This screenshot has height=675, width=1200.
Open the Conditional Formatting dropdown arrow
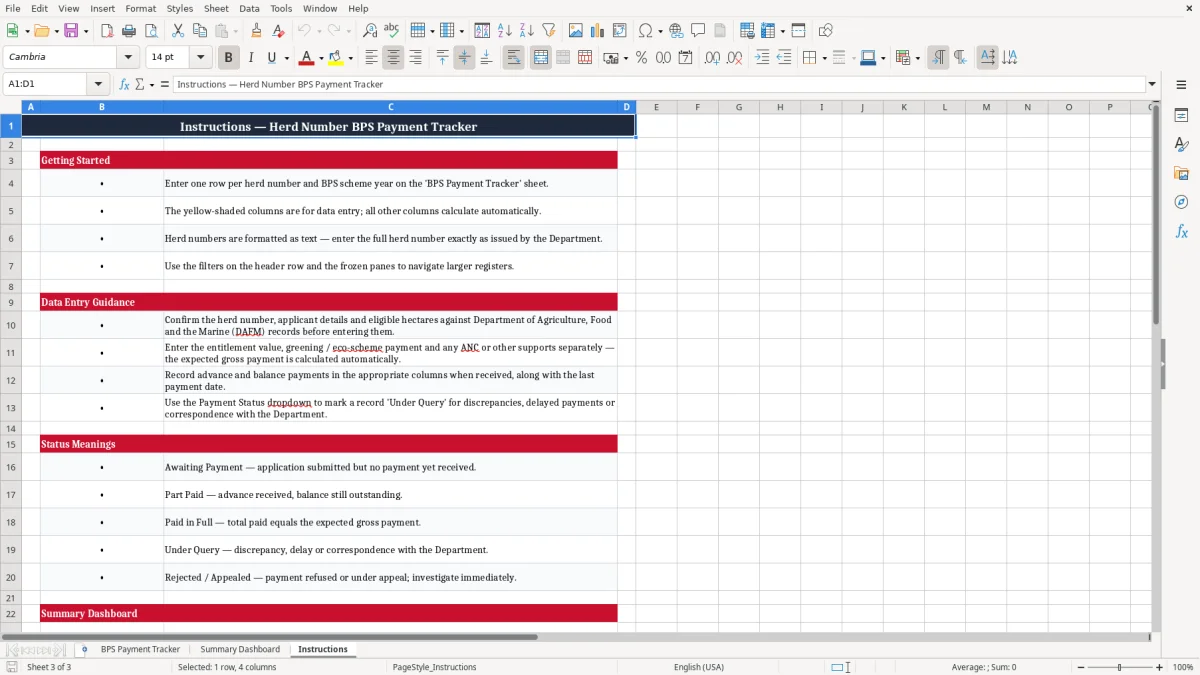coord(917,58)
